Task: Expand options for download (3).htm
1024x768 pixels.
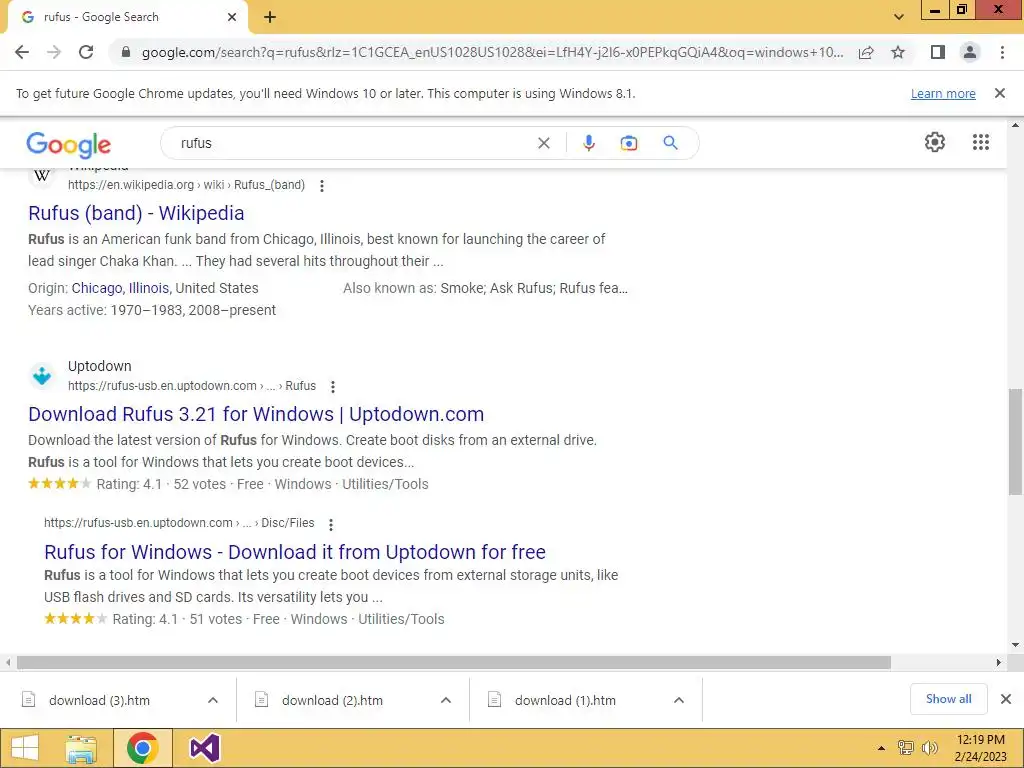Action: point(213,700)
